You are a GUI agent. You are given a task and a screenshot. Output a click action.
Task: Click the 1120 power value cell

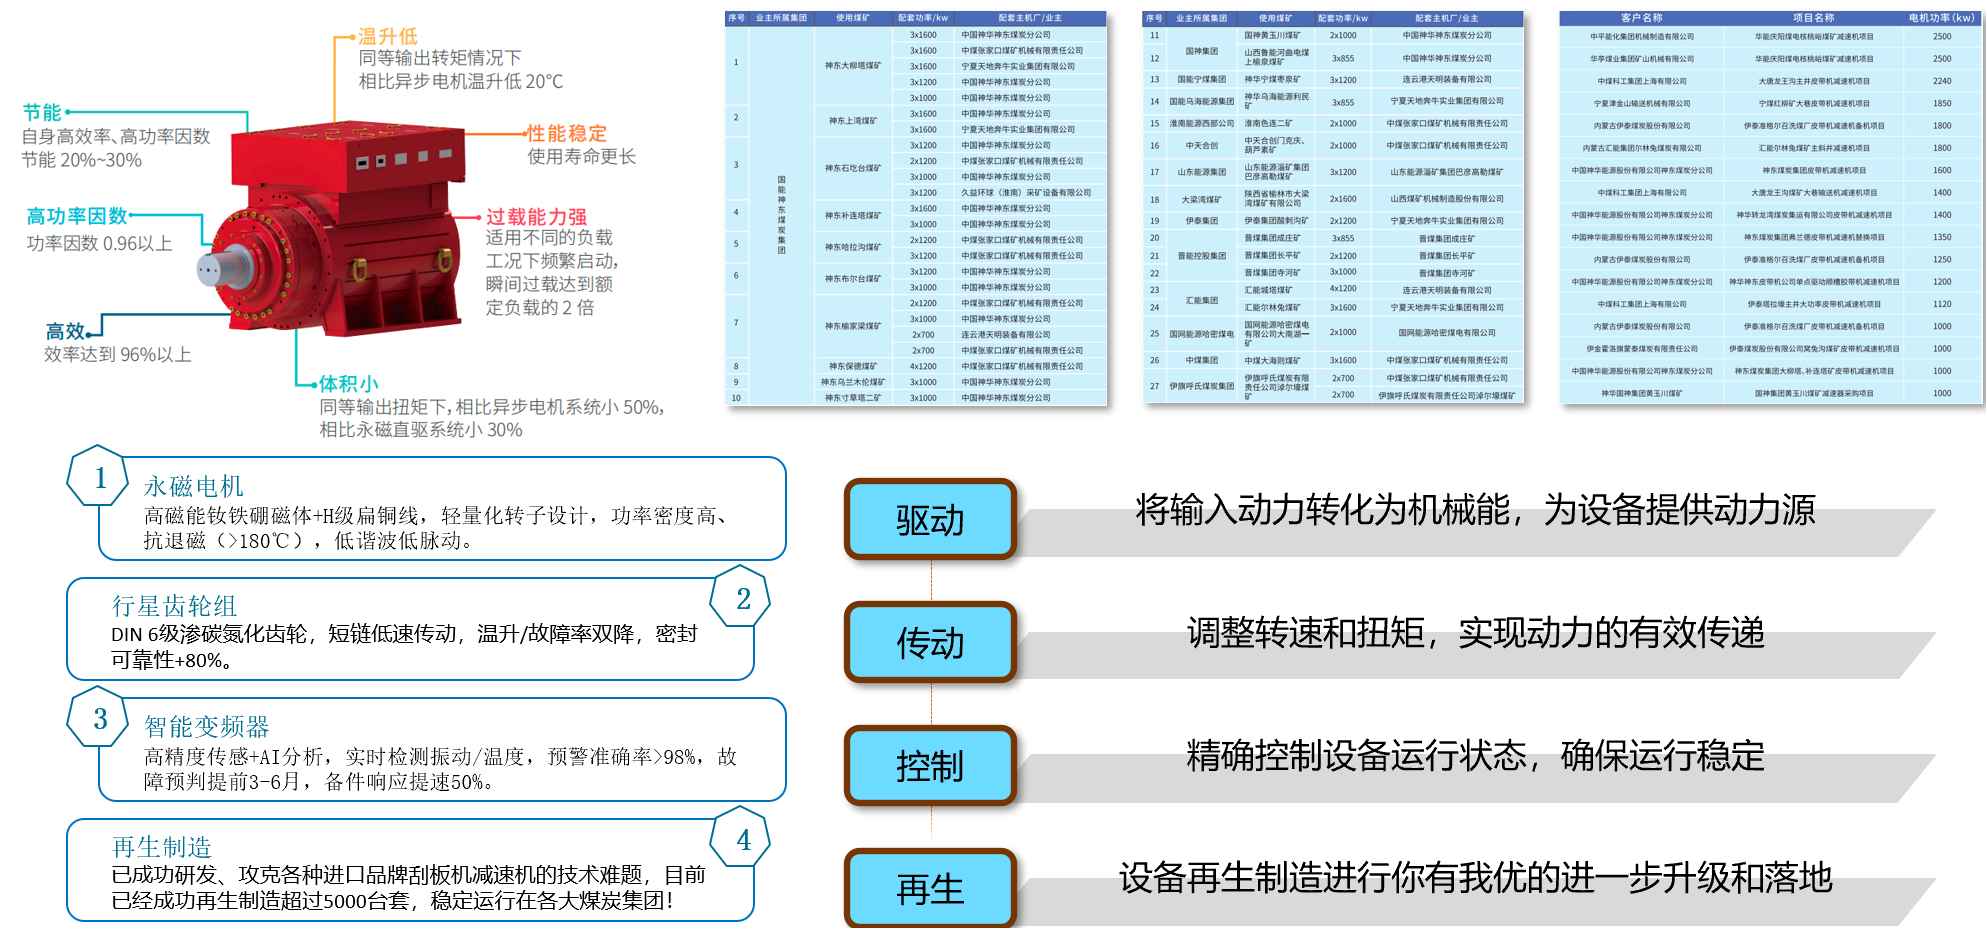click(1942, 304)
